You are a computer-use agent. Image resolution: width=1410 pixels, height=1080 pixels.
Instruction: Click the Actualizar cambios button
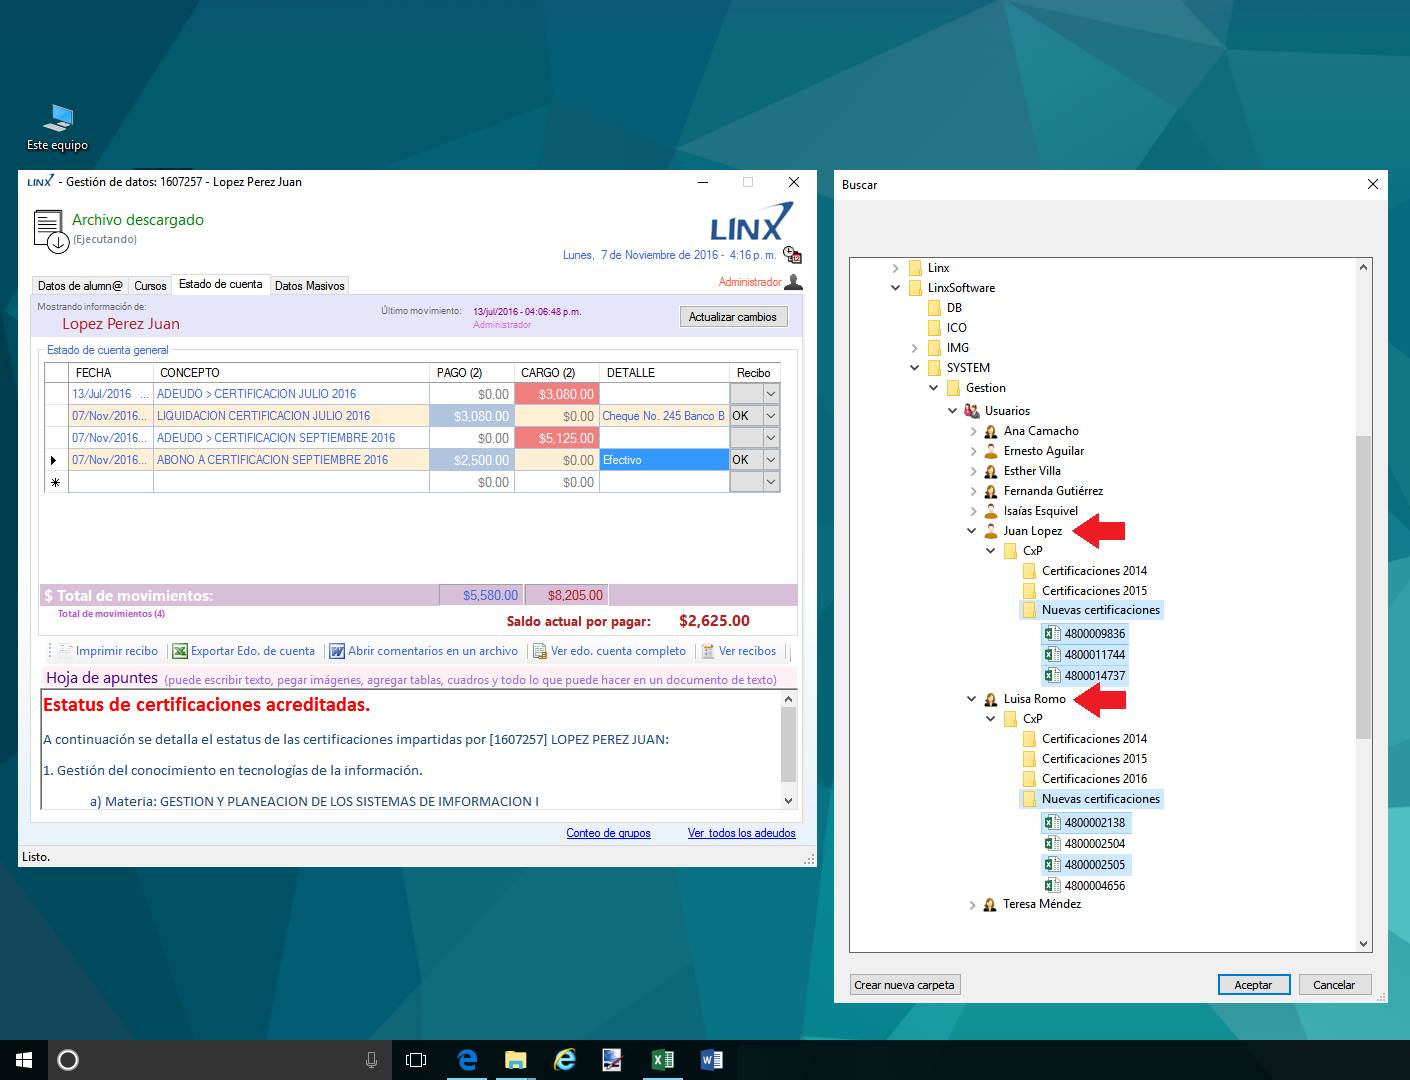pyautogui.click(x=733, y=317)
